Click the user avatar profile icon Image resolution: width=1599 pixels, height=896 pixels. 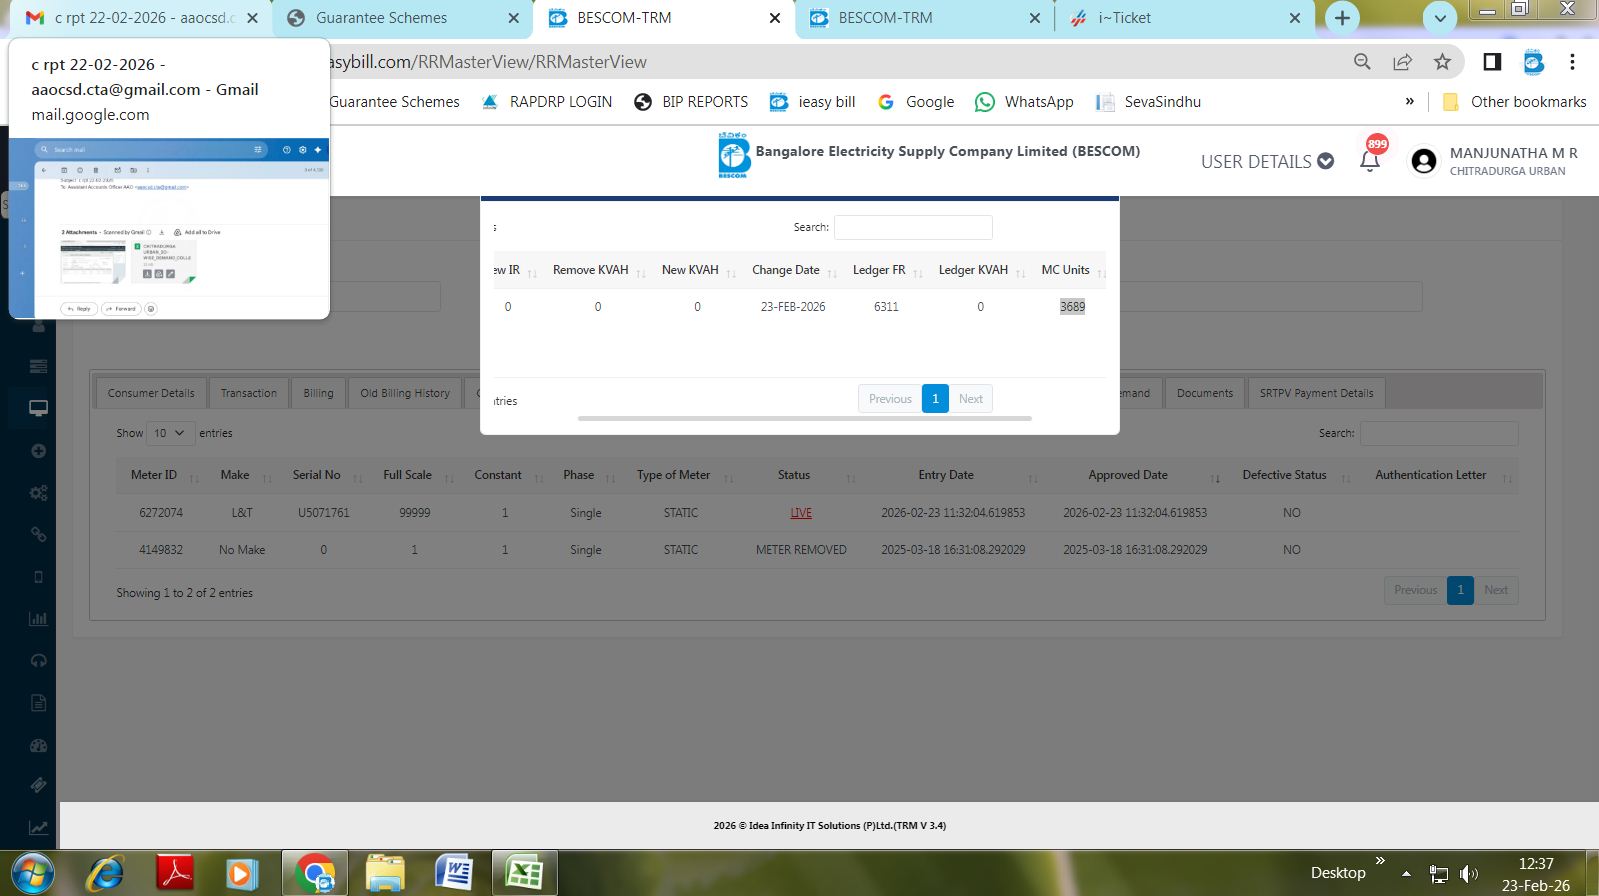(1423, 161)
